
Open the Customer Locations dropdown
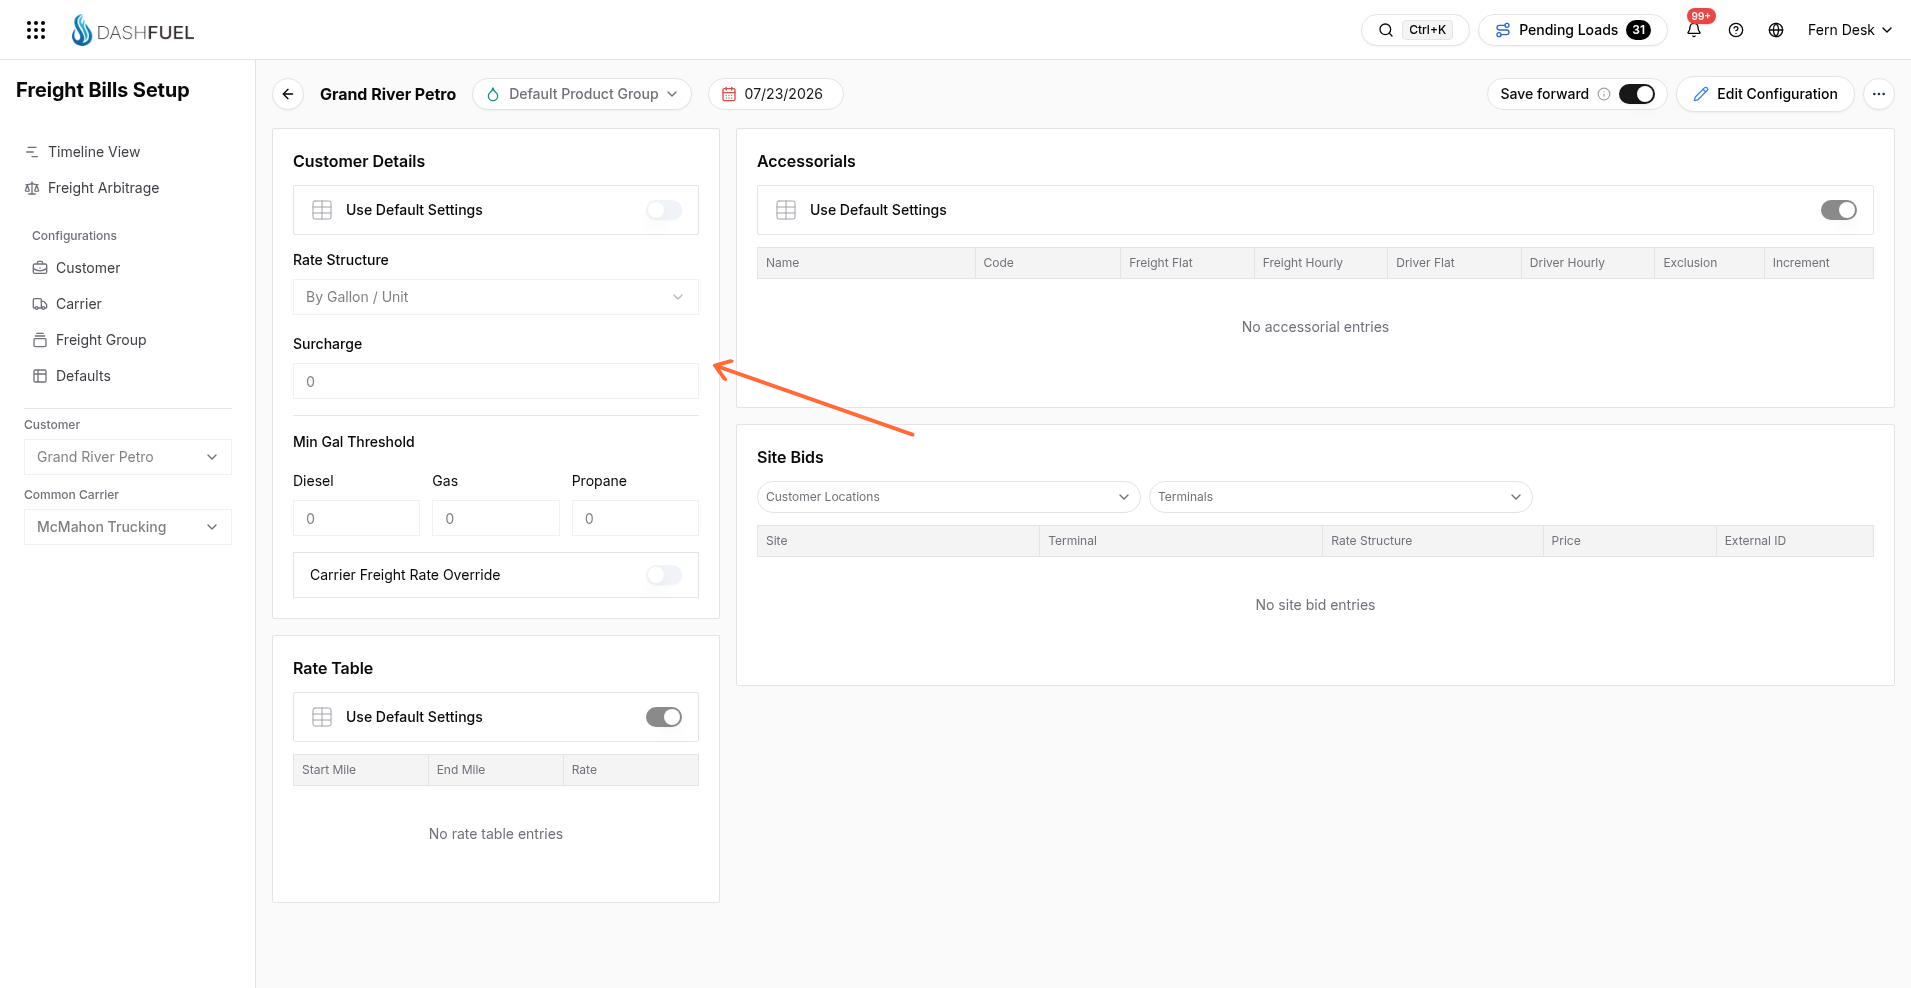point(948,497)
